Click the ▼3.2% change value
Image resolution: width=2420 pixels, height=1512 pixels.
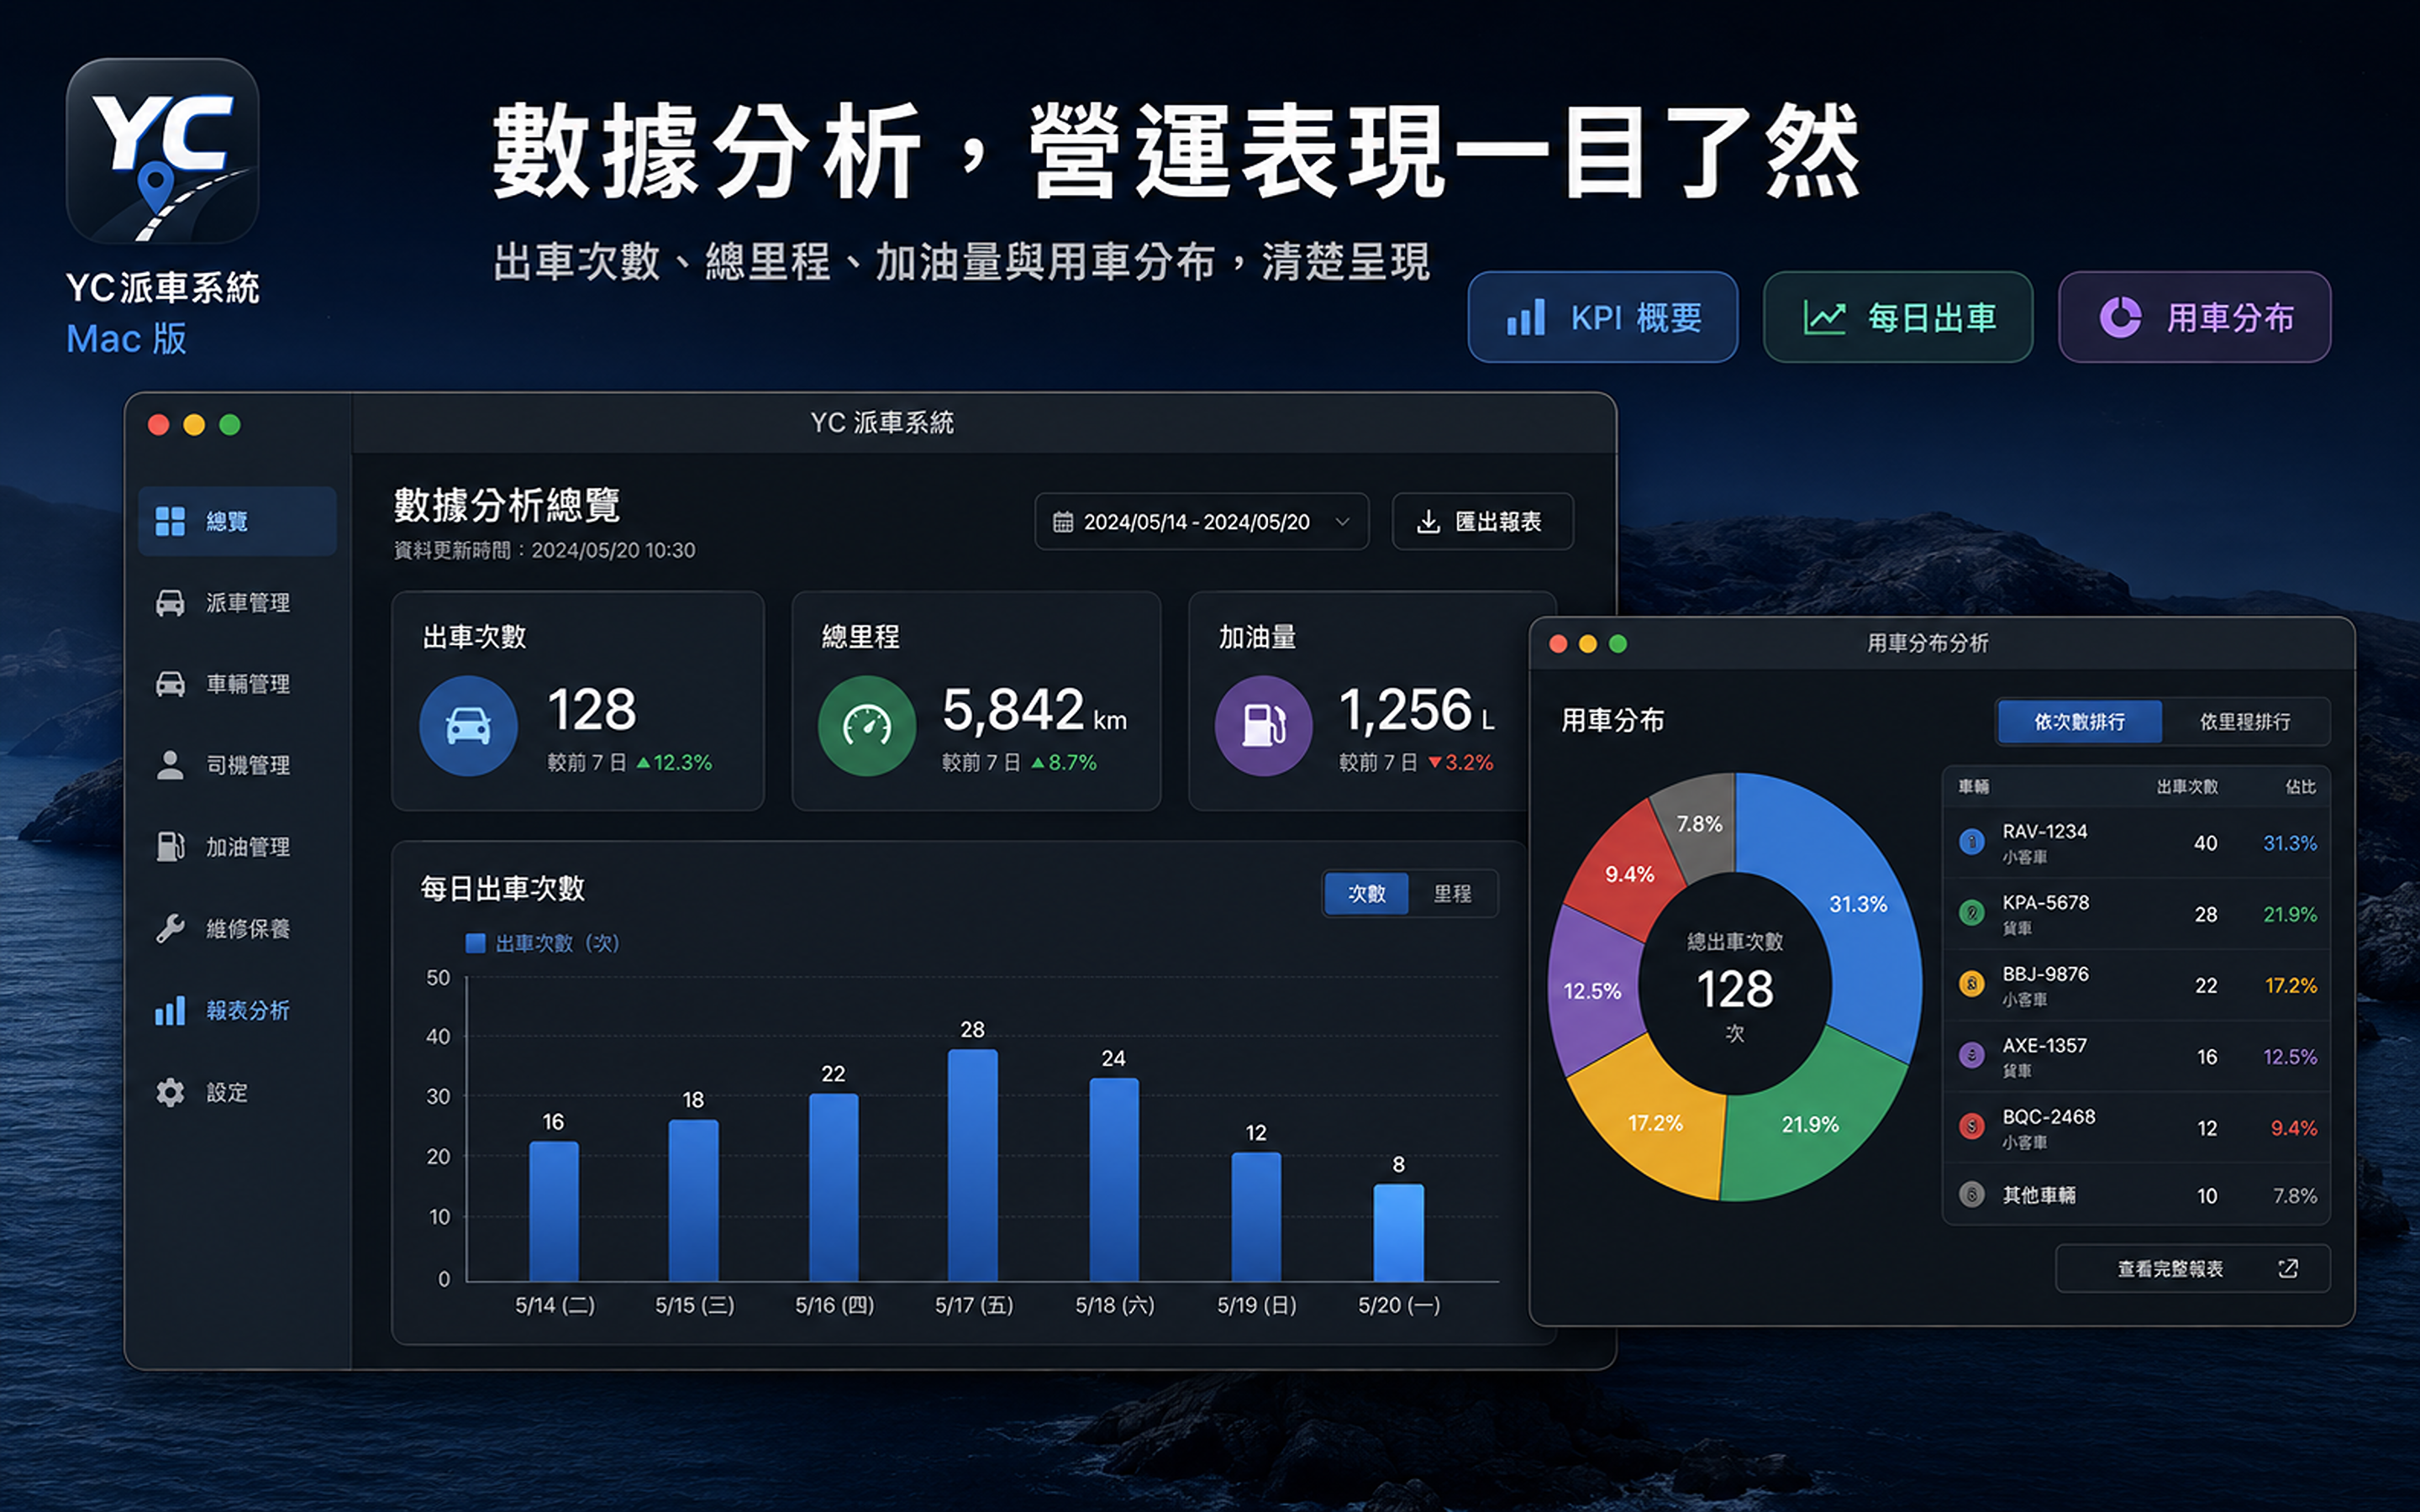click(x=1460, y=762)
